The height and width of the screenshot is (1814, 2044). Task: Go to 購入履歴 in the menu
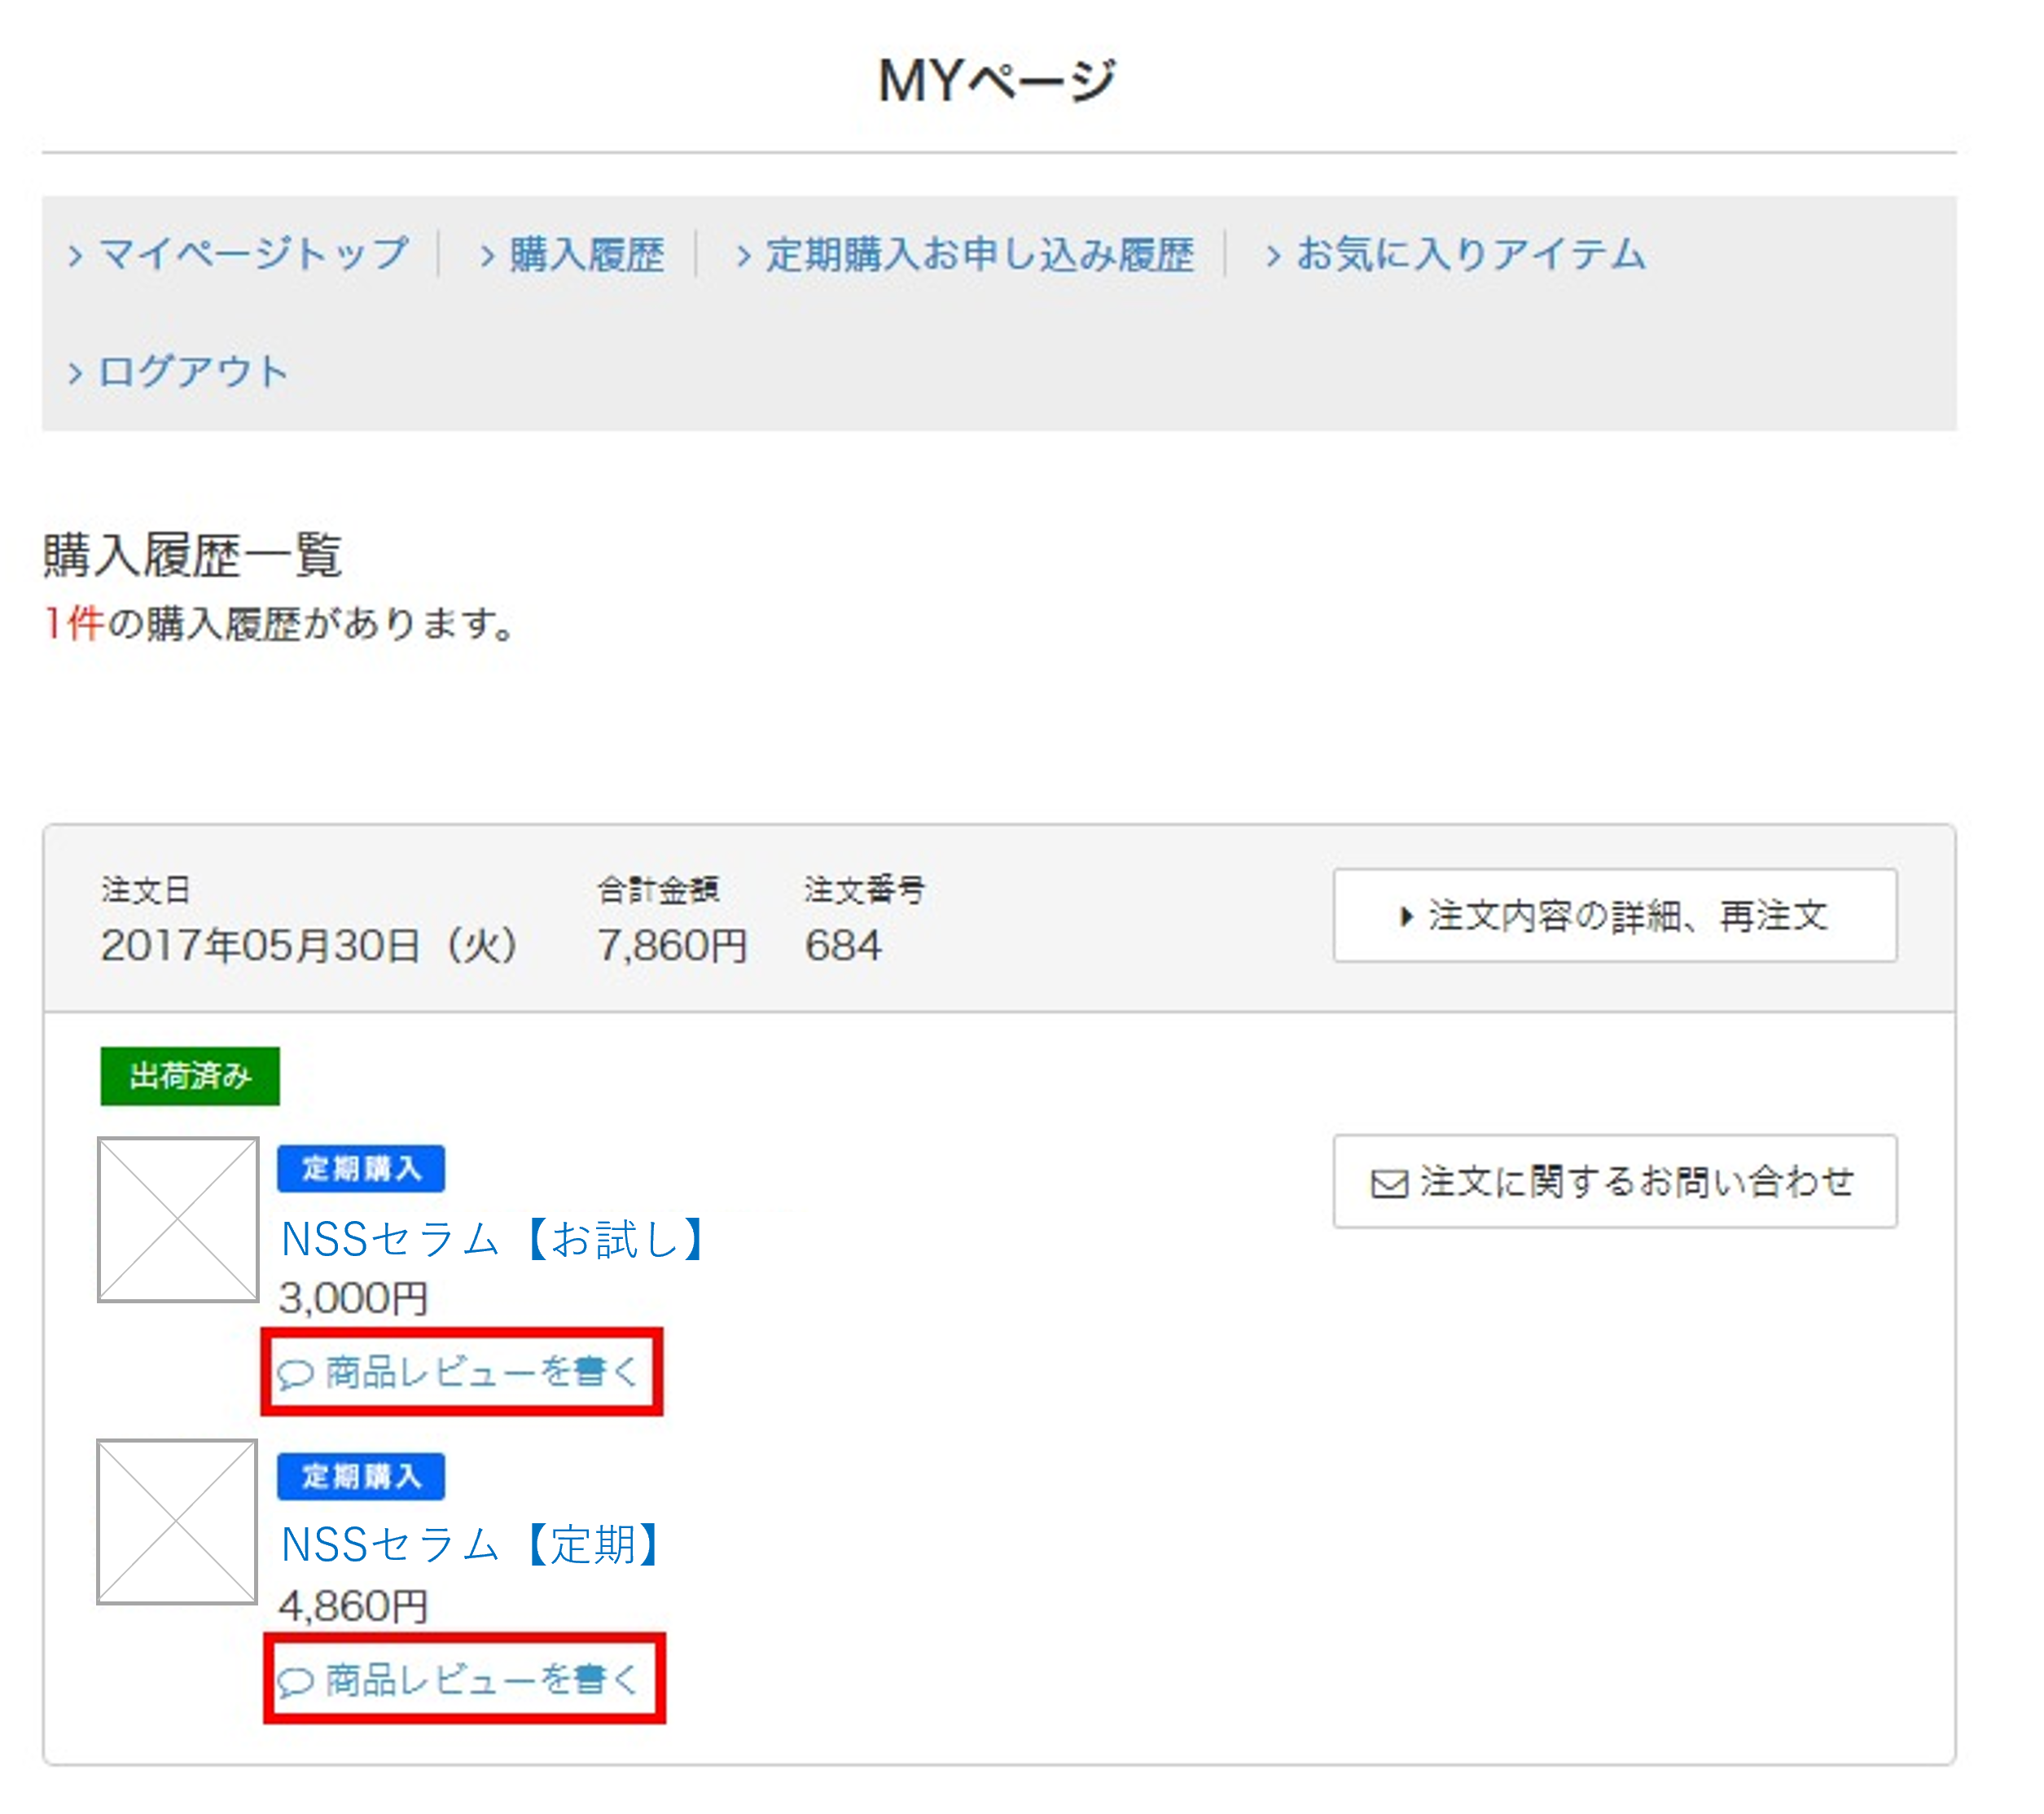pos(586,254)
